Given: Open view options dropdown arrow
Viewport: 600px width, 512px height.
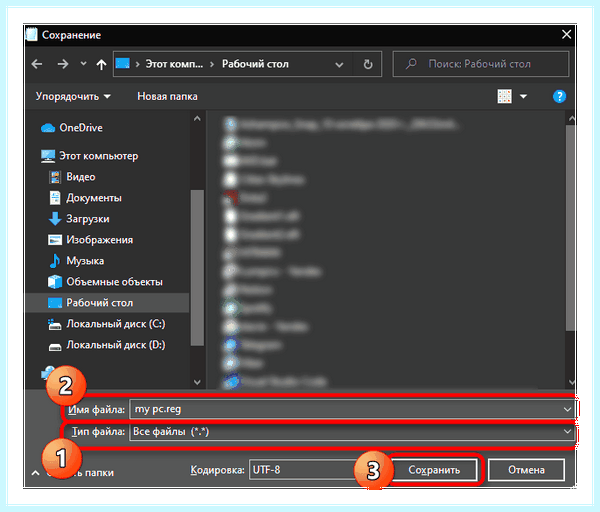Looking at the screenshot, I should click(523, 96).
